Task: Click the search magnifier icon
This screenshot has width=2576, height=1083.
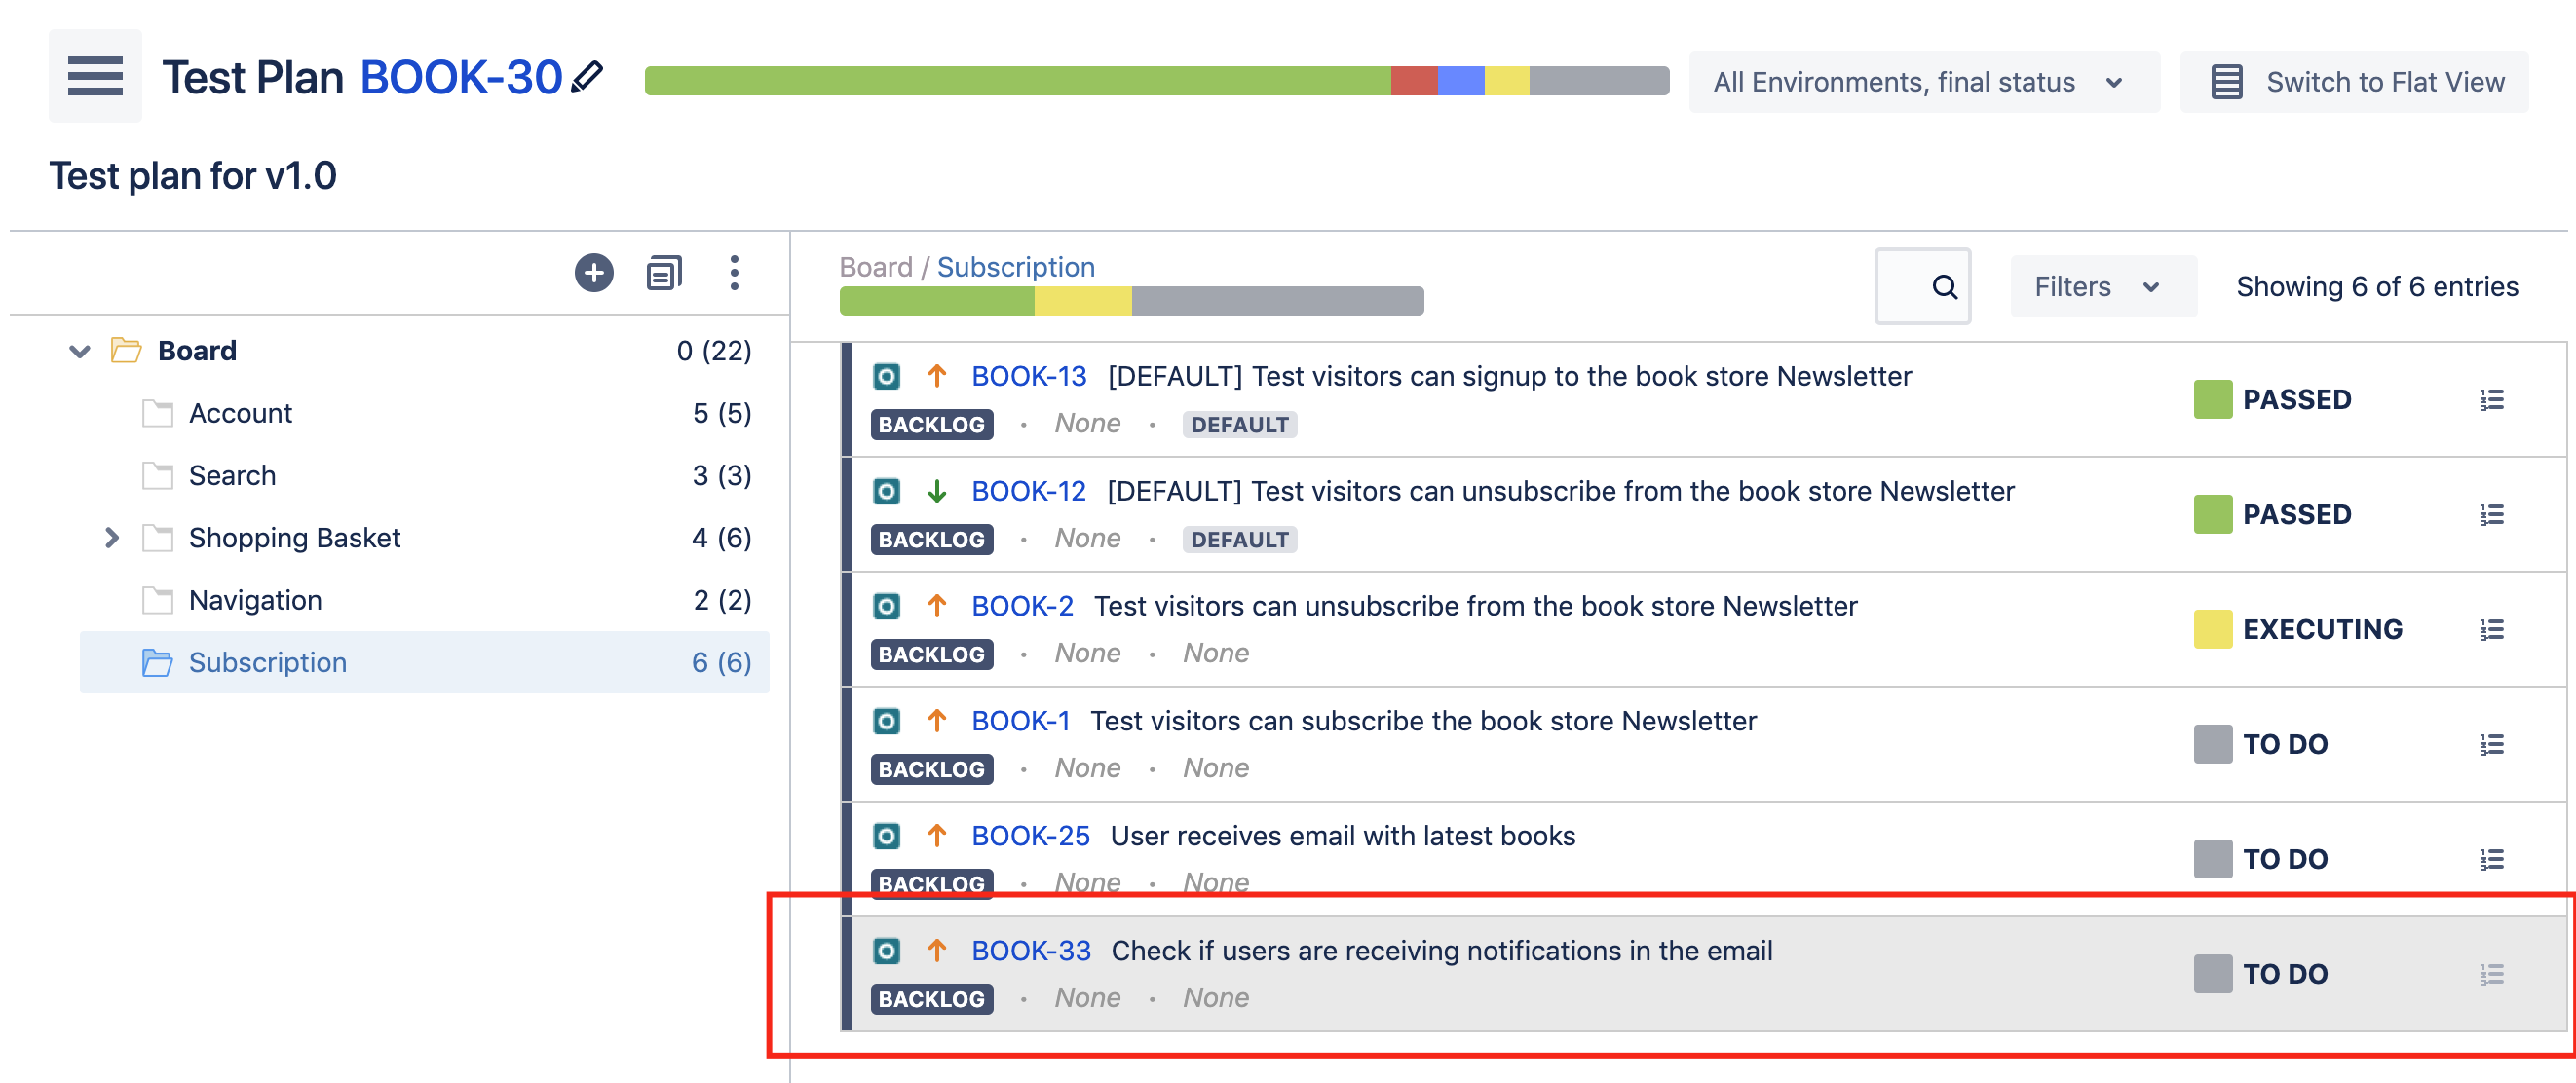Action: click(x=1944, y=287)
